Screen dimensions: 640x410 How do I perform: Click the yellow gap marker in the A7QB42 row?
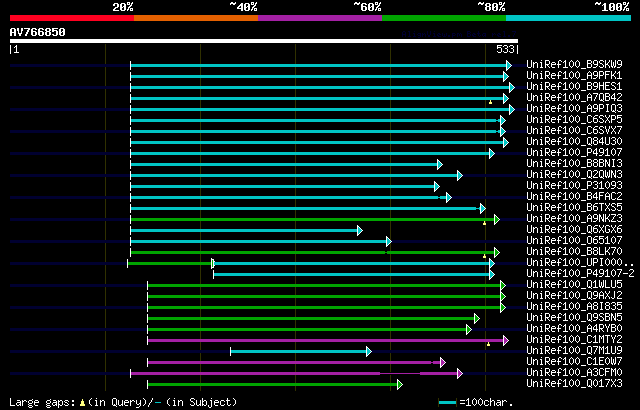pos(490,102)
